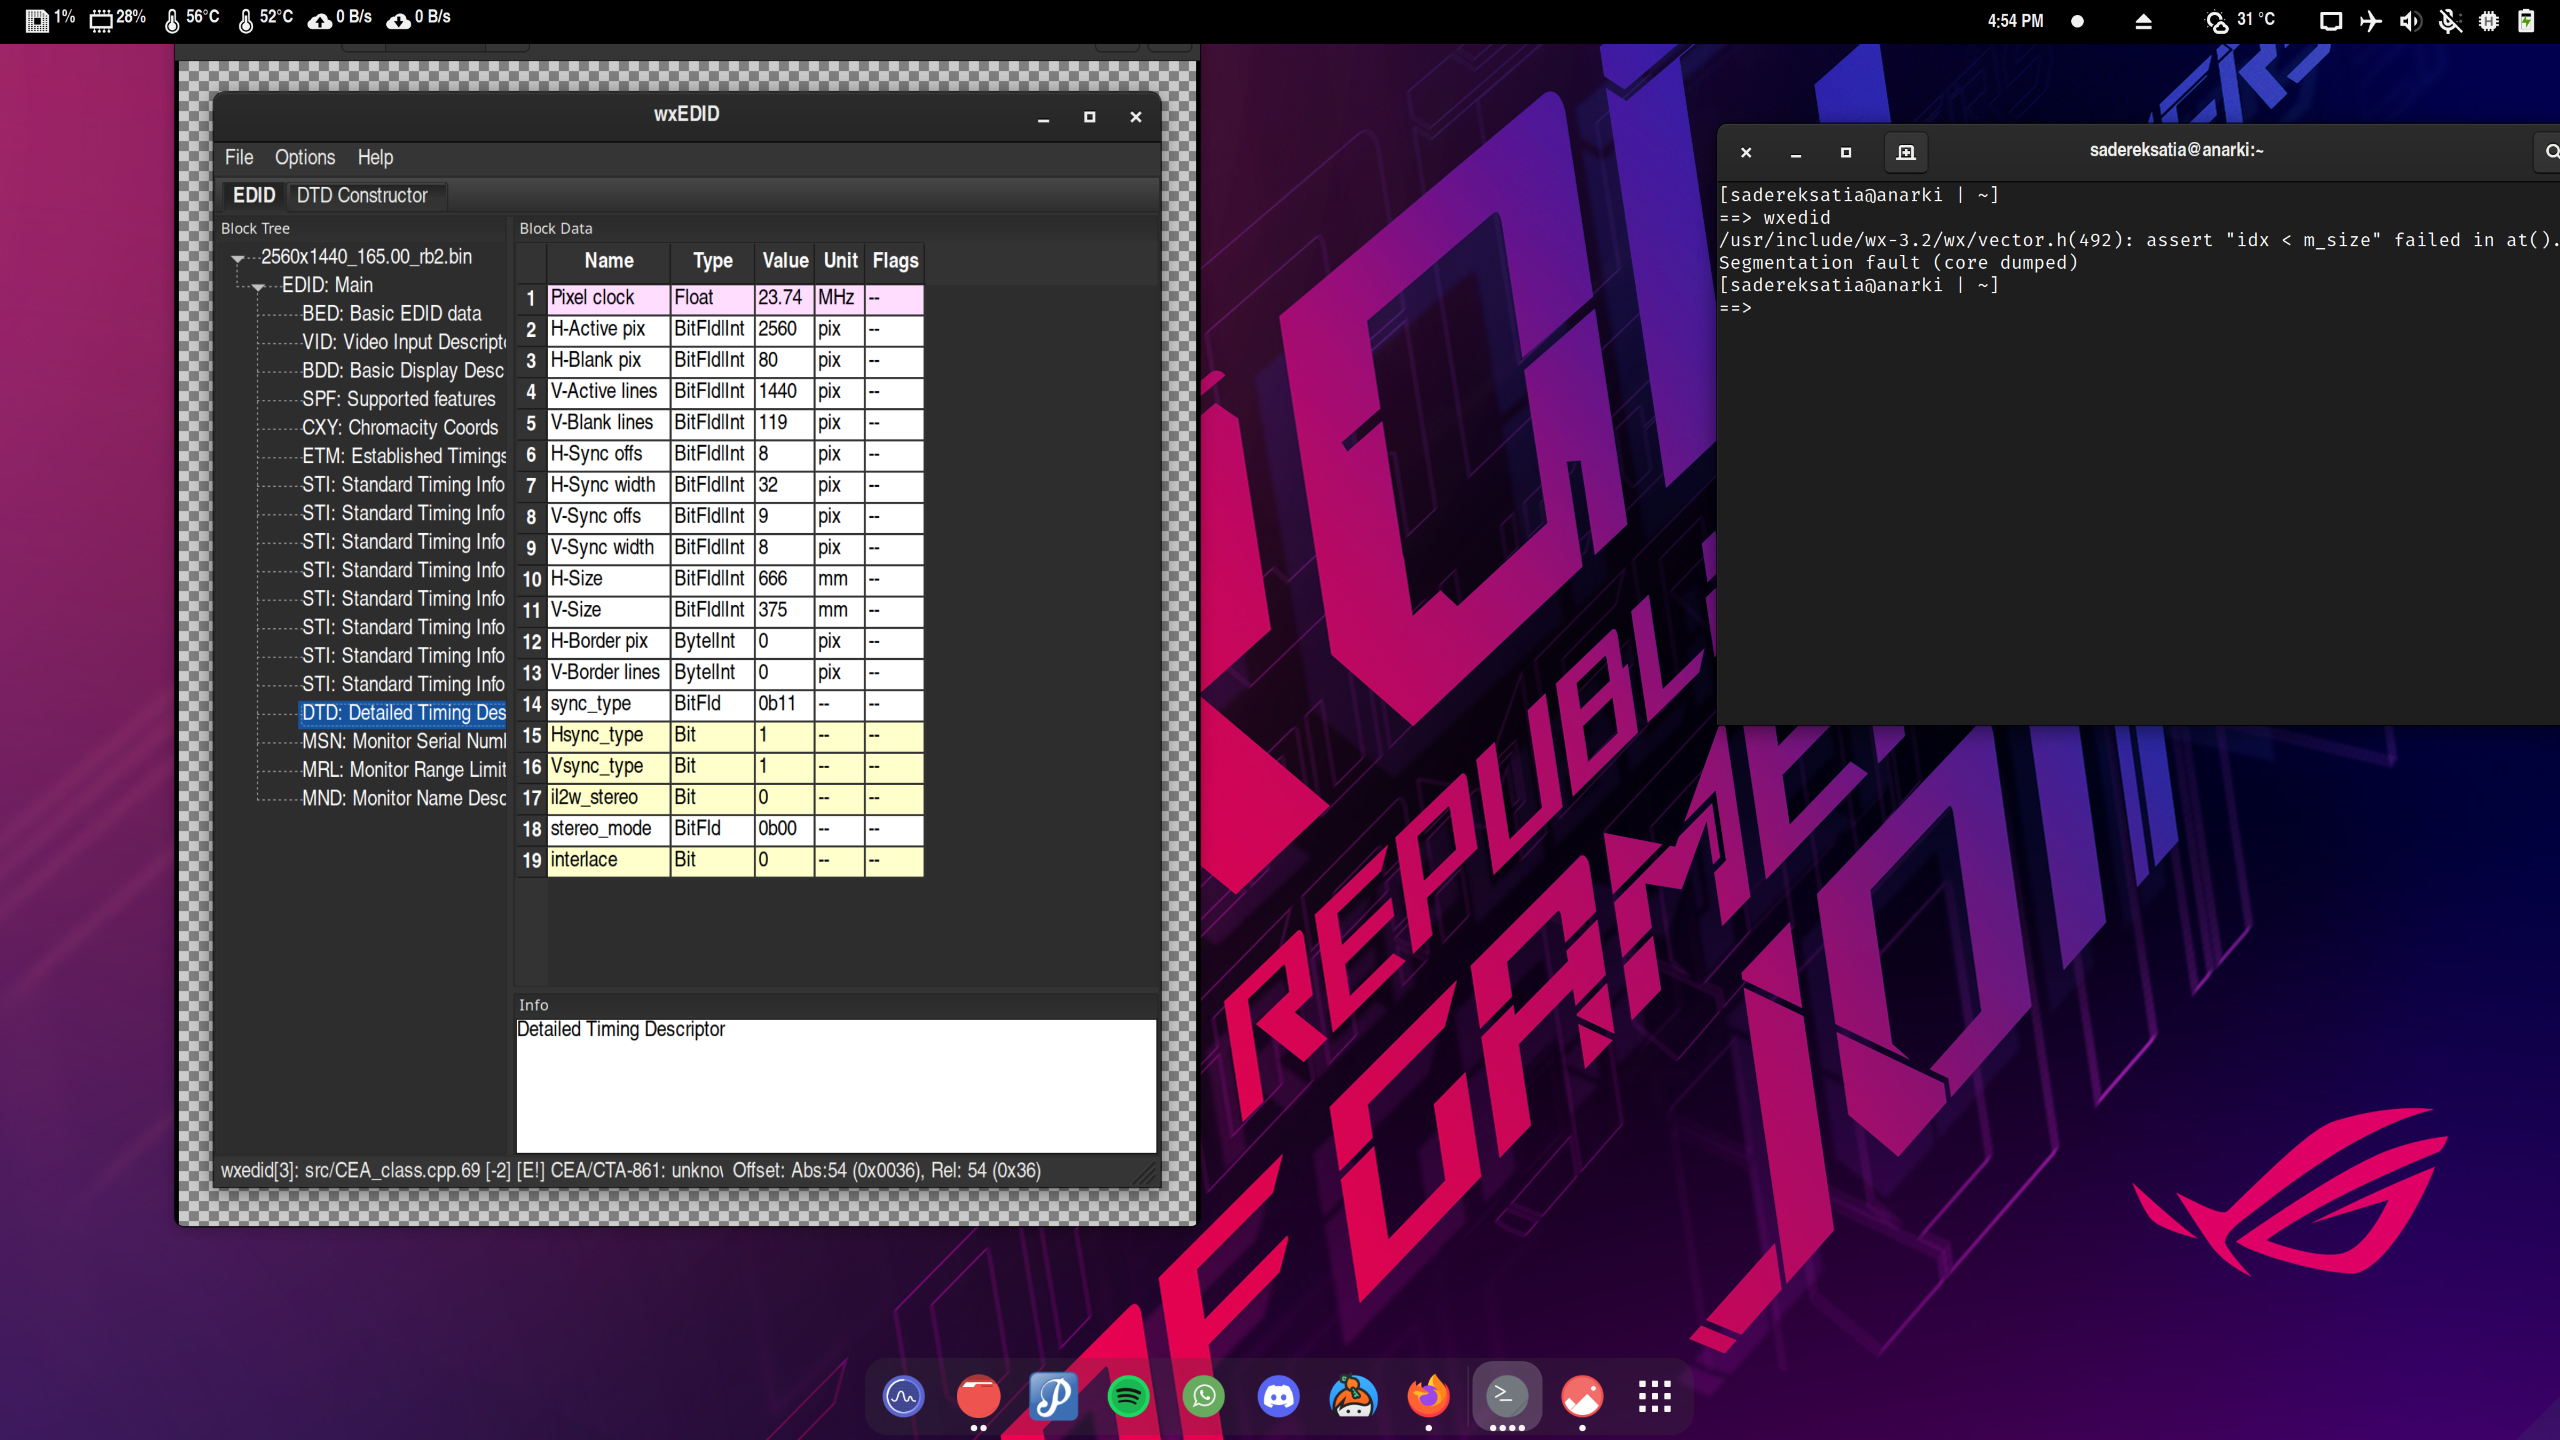This screenshot has width=2560, height=1440.
Task: Open Spotify from the dock
Action: pos(1128,1396)
